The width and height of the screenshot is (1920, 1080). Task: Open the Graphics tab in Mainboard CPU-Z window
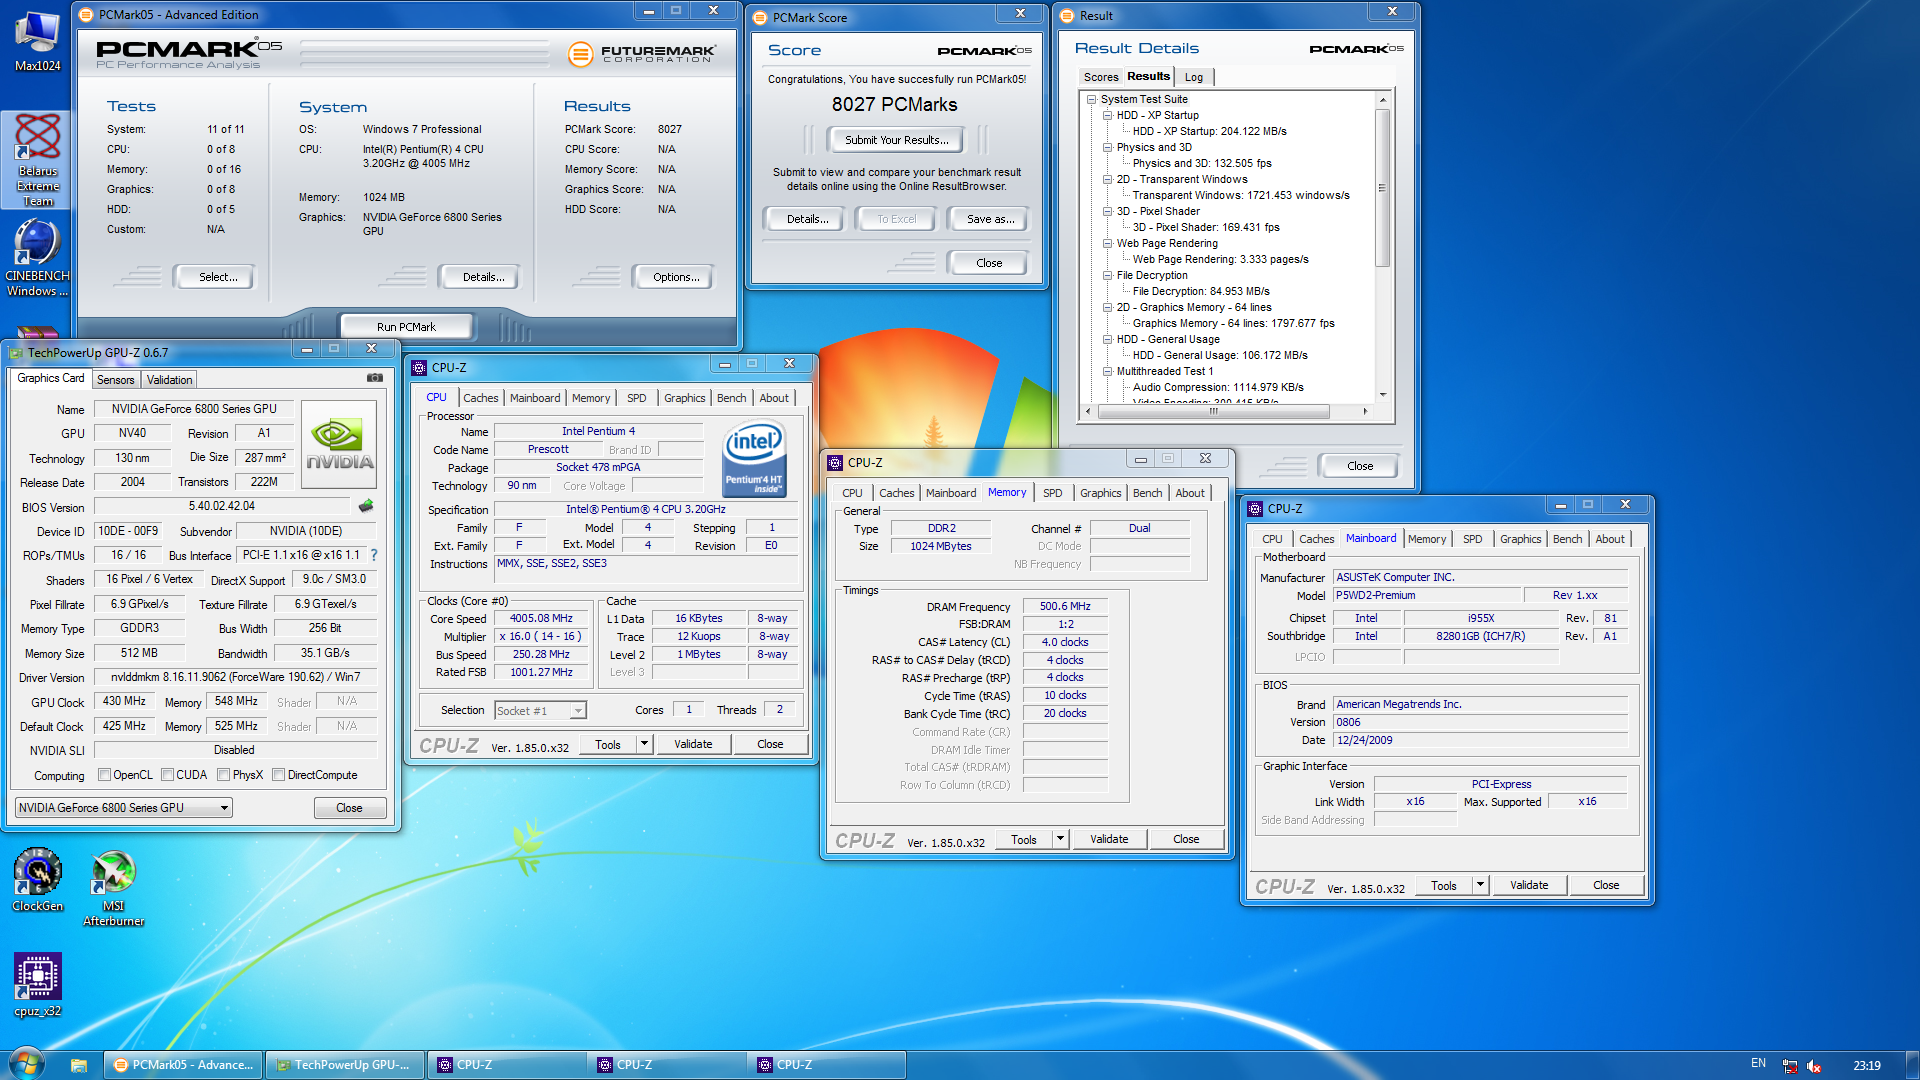tap(1520, 539)
